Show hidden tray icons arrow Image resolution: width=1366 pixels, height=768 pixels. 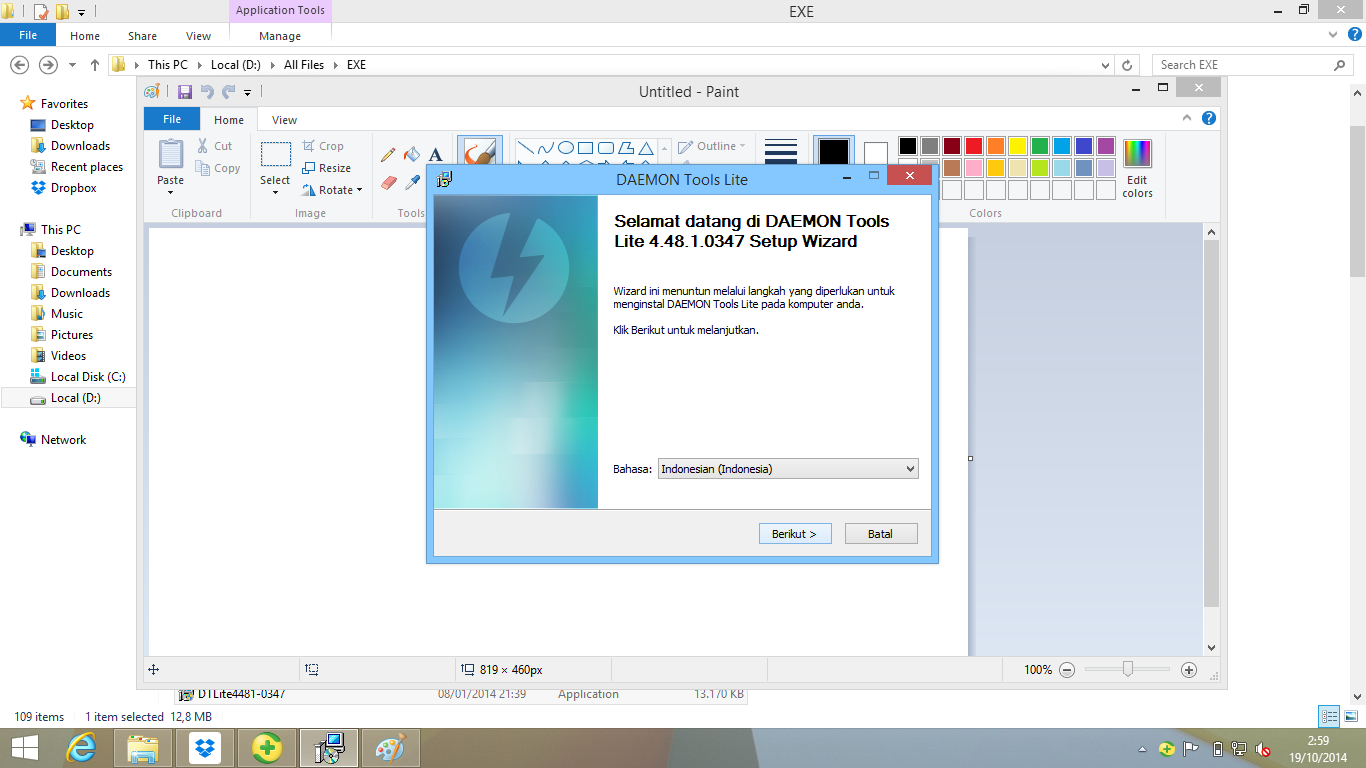(1143, 749)
